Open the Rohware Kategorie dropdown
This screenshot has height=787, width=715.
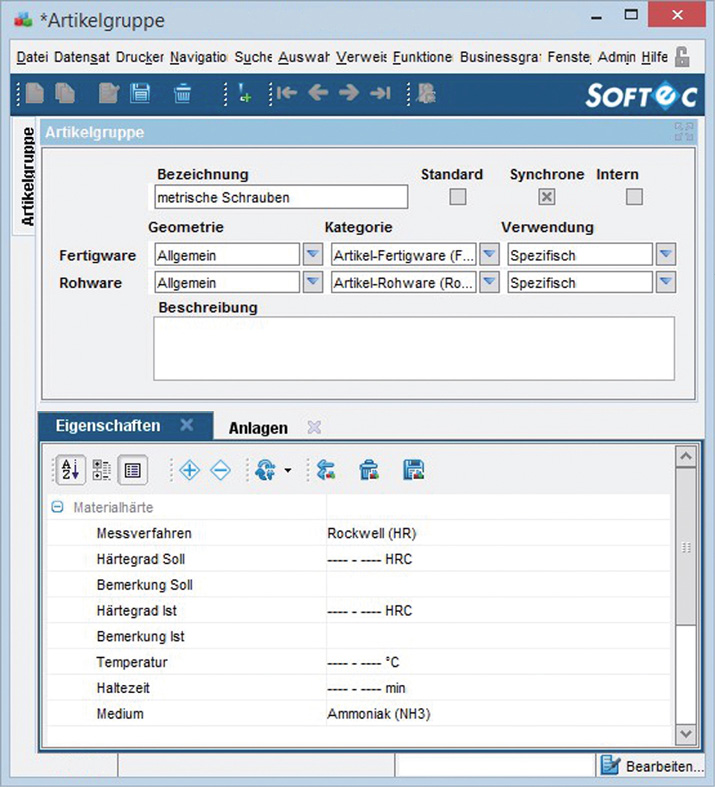(489, 283)
